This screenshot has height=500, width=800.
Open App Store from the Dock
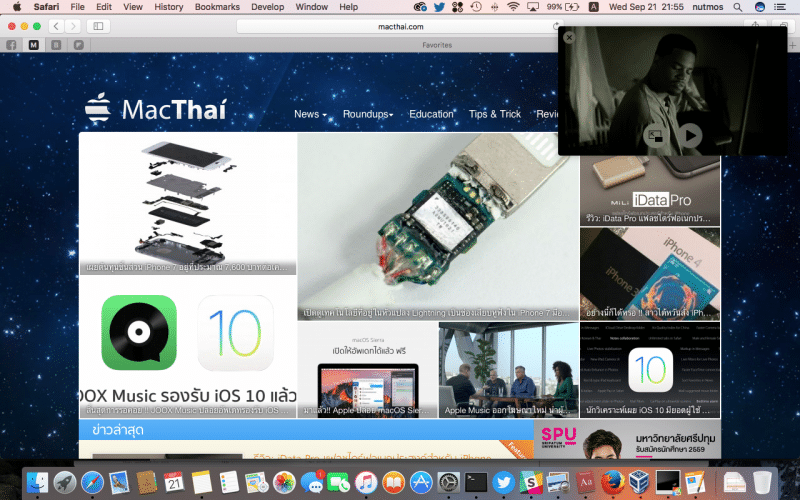421,482
